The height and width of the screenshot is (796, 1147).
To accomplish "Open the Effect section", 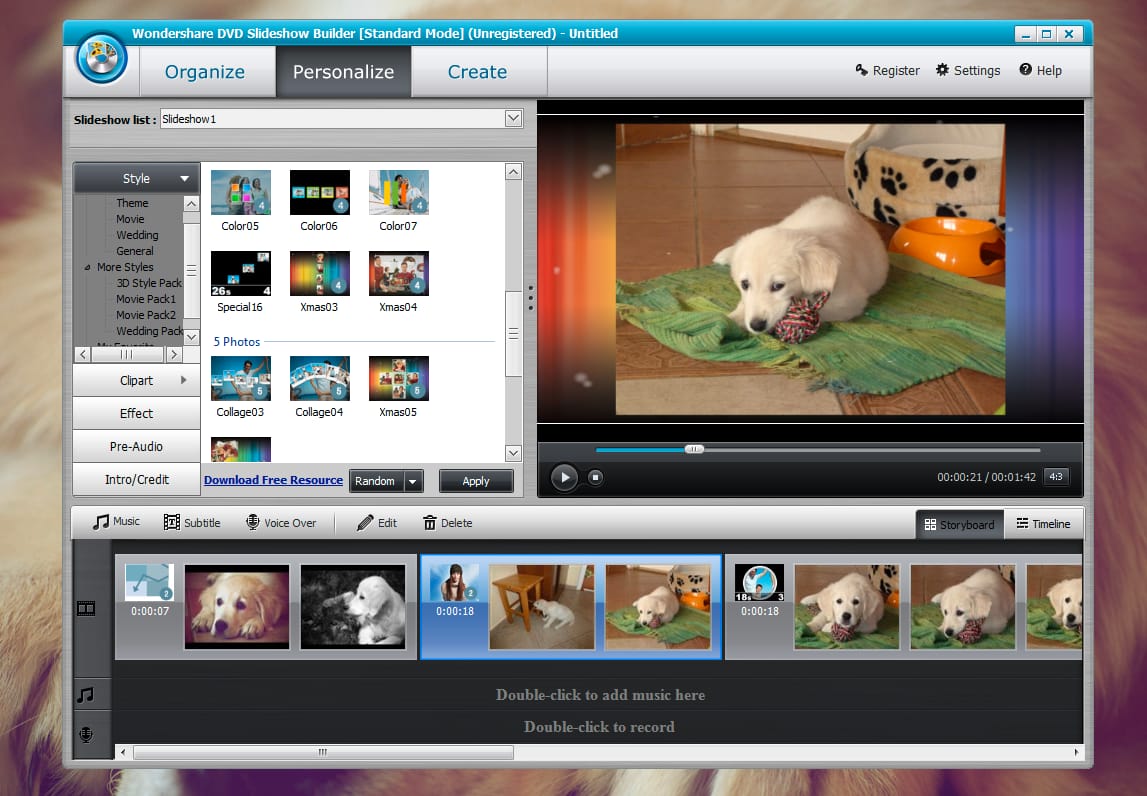I will [136, 413].
